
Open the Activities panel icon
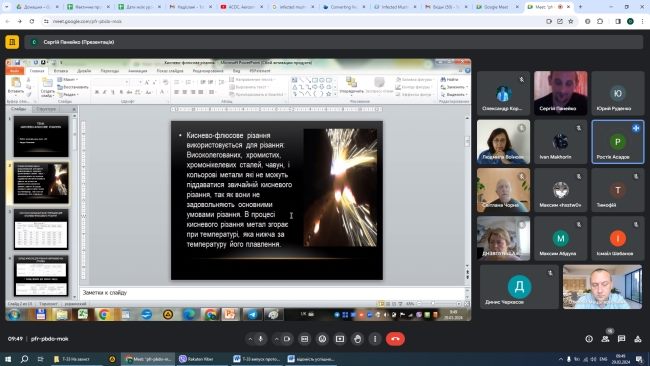(x=638, y=339)
